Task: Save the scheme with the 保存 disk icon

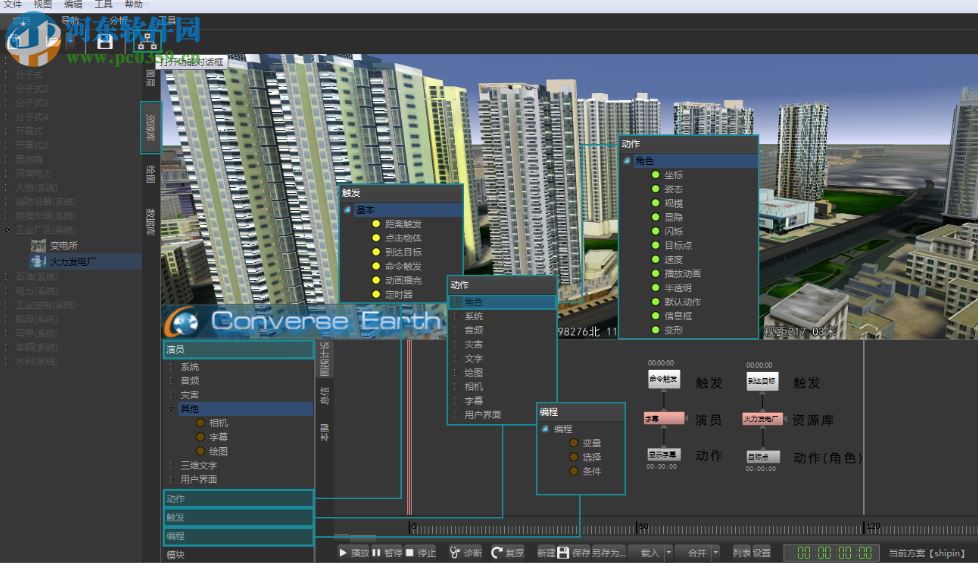Action: click(x=563, y=552)
